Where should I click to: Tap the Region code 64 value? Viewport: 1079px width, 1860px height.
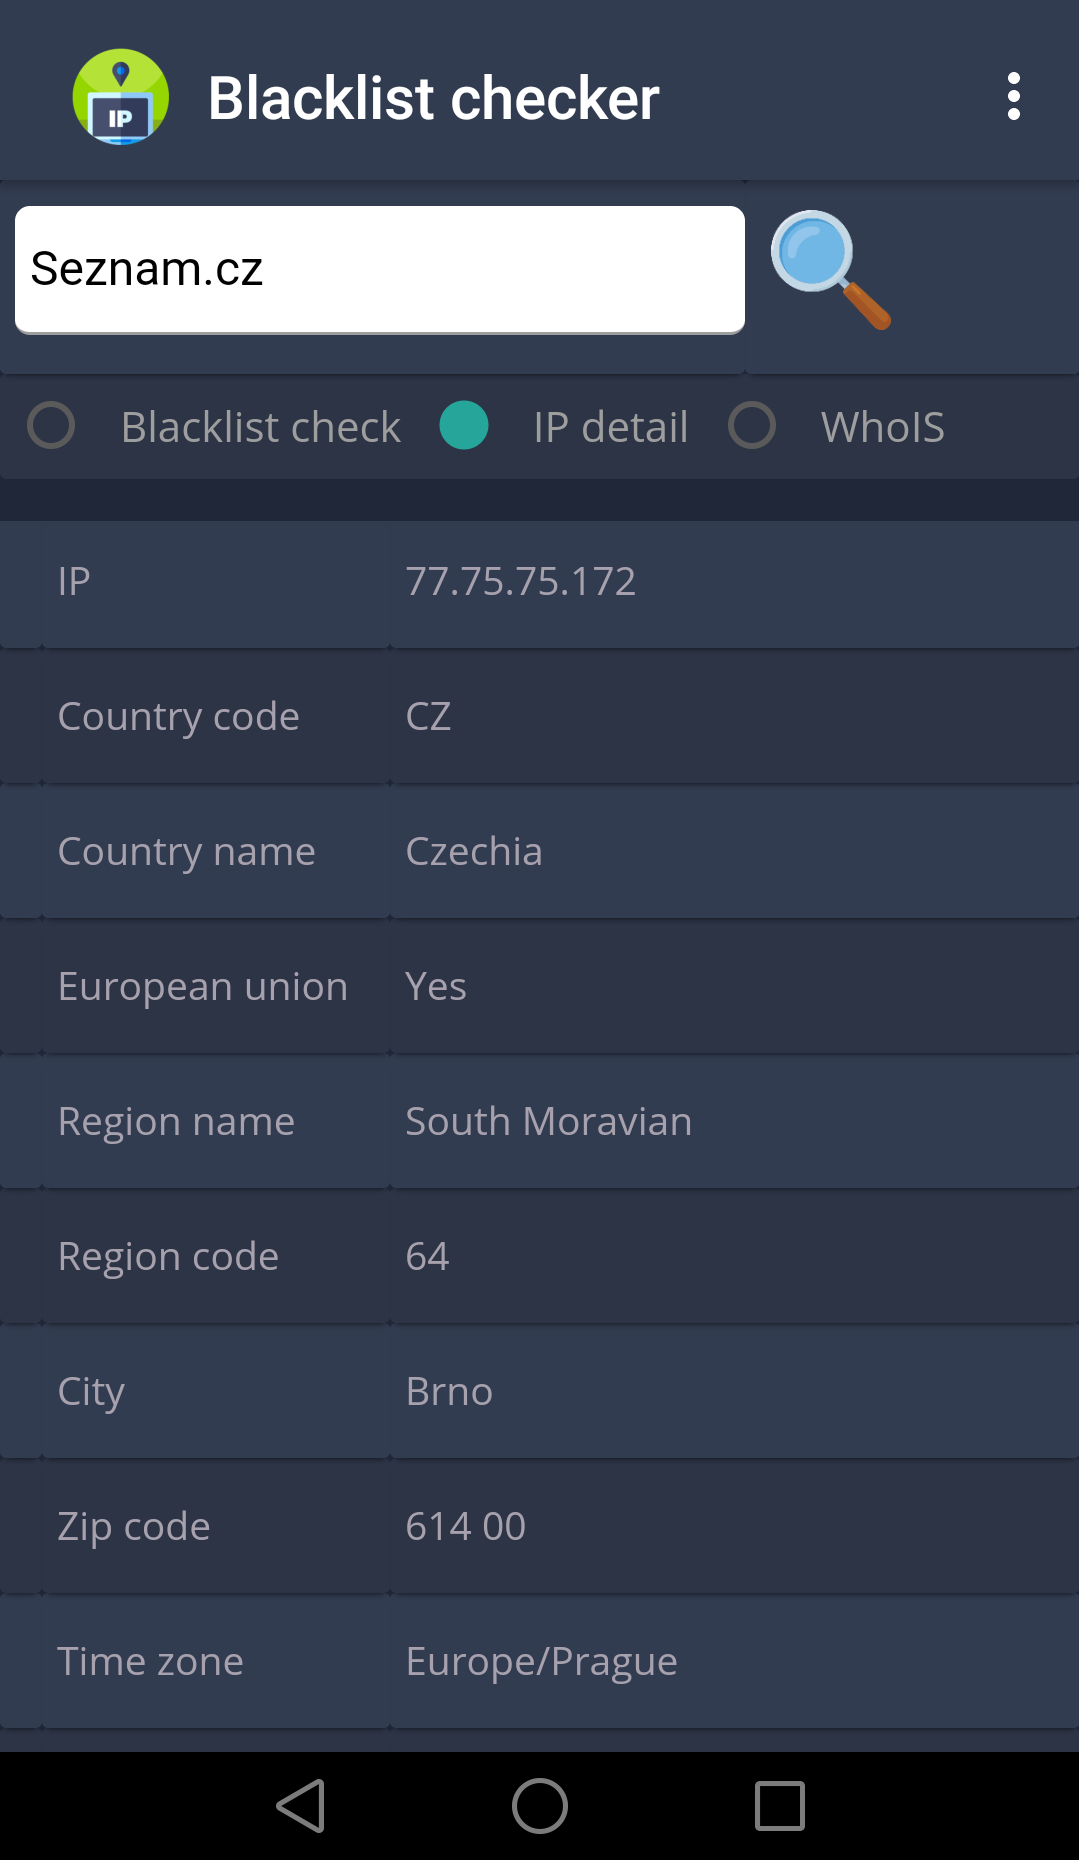tap(428, 1257)
